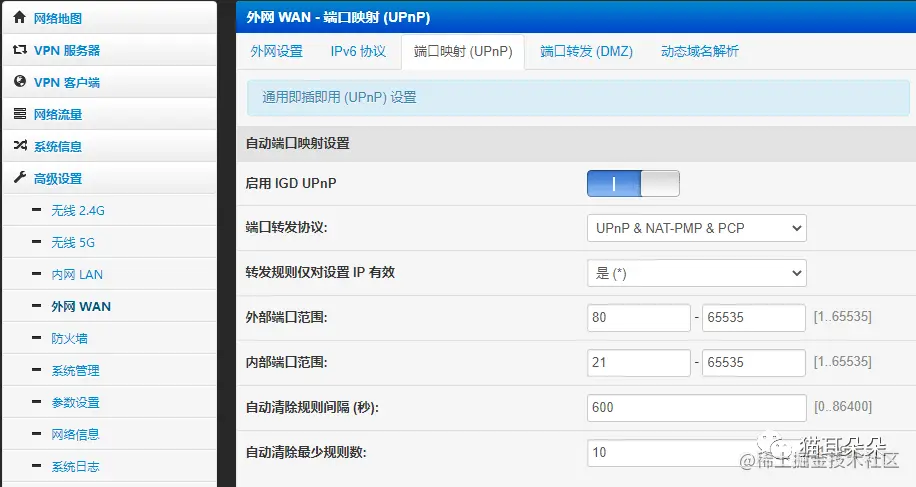This screenshot has height=487, width=916.
Task: Open 系统管理 submenu item
Action: (x=75, y=370)
